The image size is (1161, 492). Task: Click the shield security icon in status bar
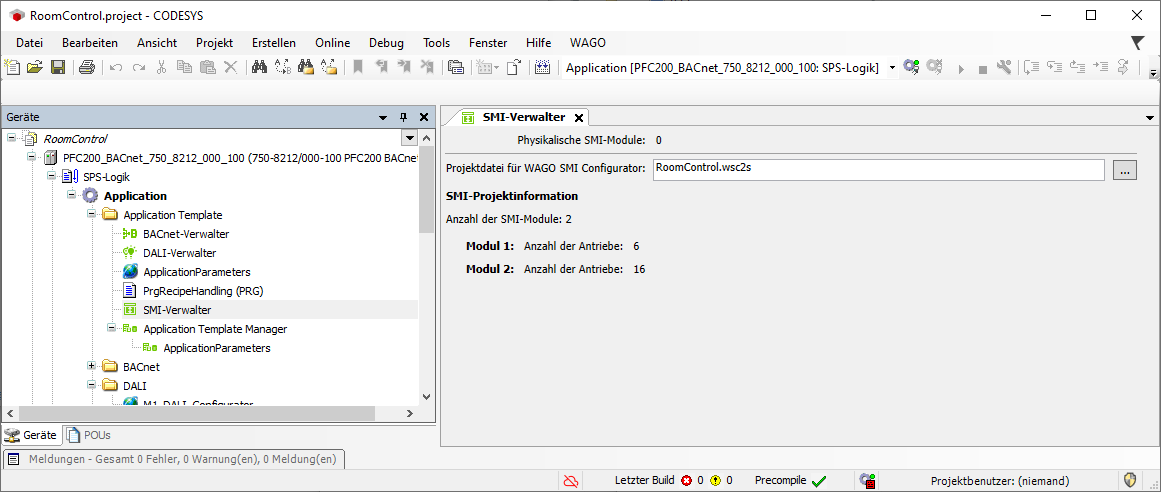click(1130, 480)
